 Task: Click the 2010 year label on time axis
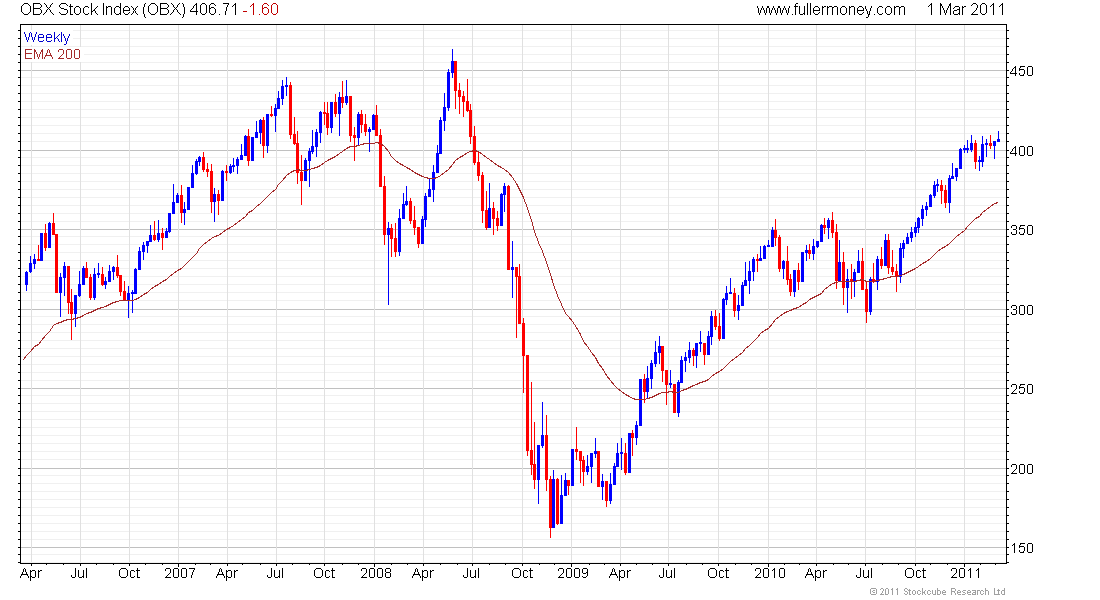(770, 573)
